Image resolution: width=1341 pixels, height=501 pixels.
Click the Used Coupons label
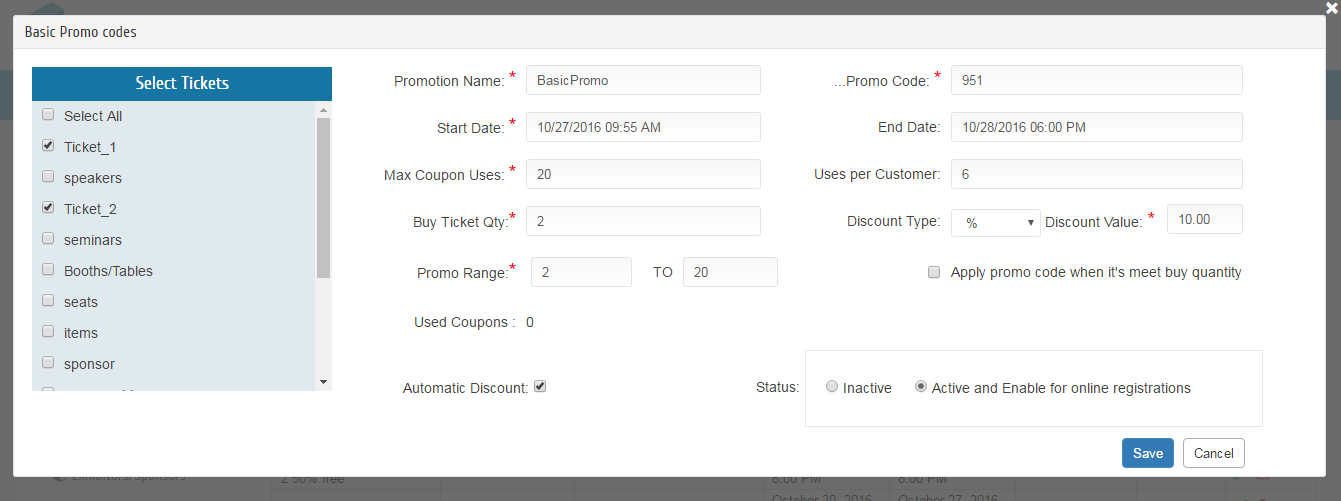pyautogui.click(x=465, y=322)
